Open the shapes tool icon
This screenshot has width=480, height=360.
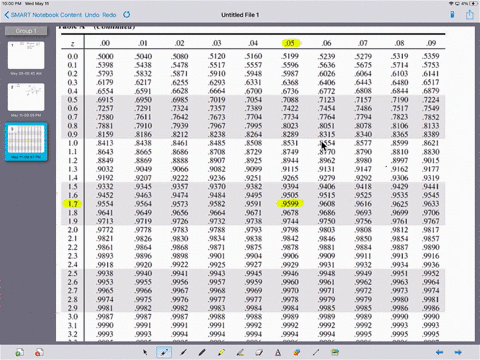click(x=297, y=352)
